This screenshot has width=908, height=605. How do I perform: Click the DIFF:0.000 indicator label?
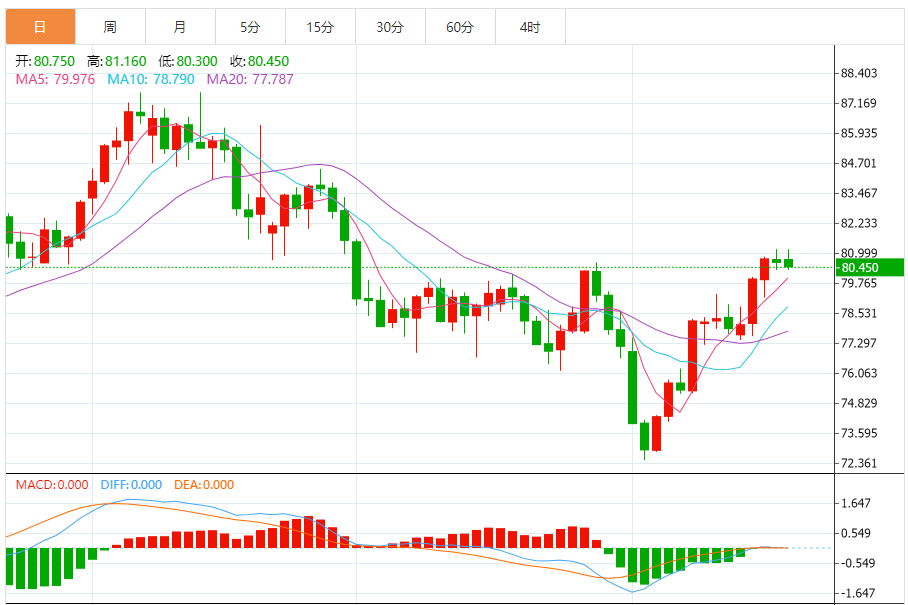[131, 485]
